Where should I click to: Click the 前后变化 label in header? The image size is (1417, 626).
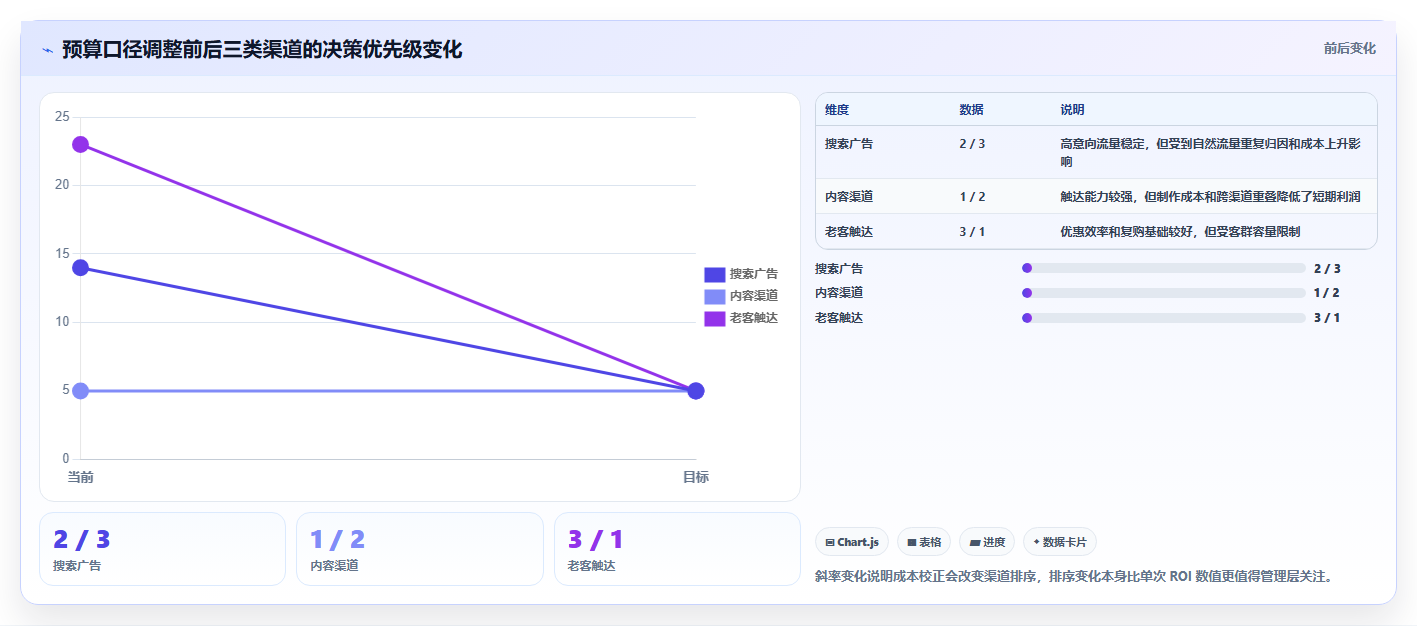(1349, 48)
